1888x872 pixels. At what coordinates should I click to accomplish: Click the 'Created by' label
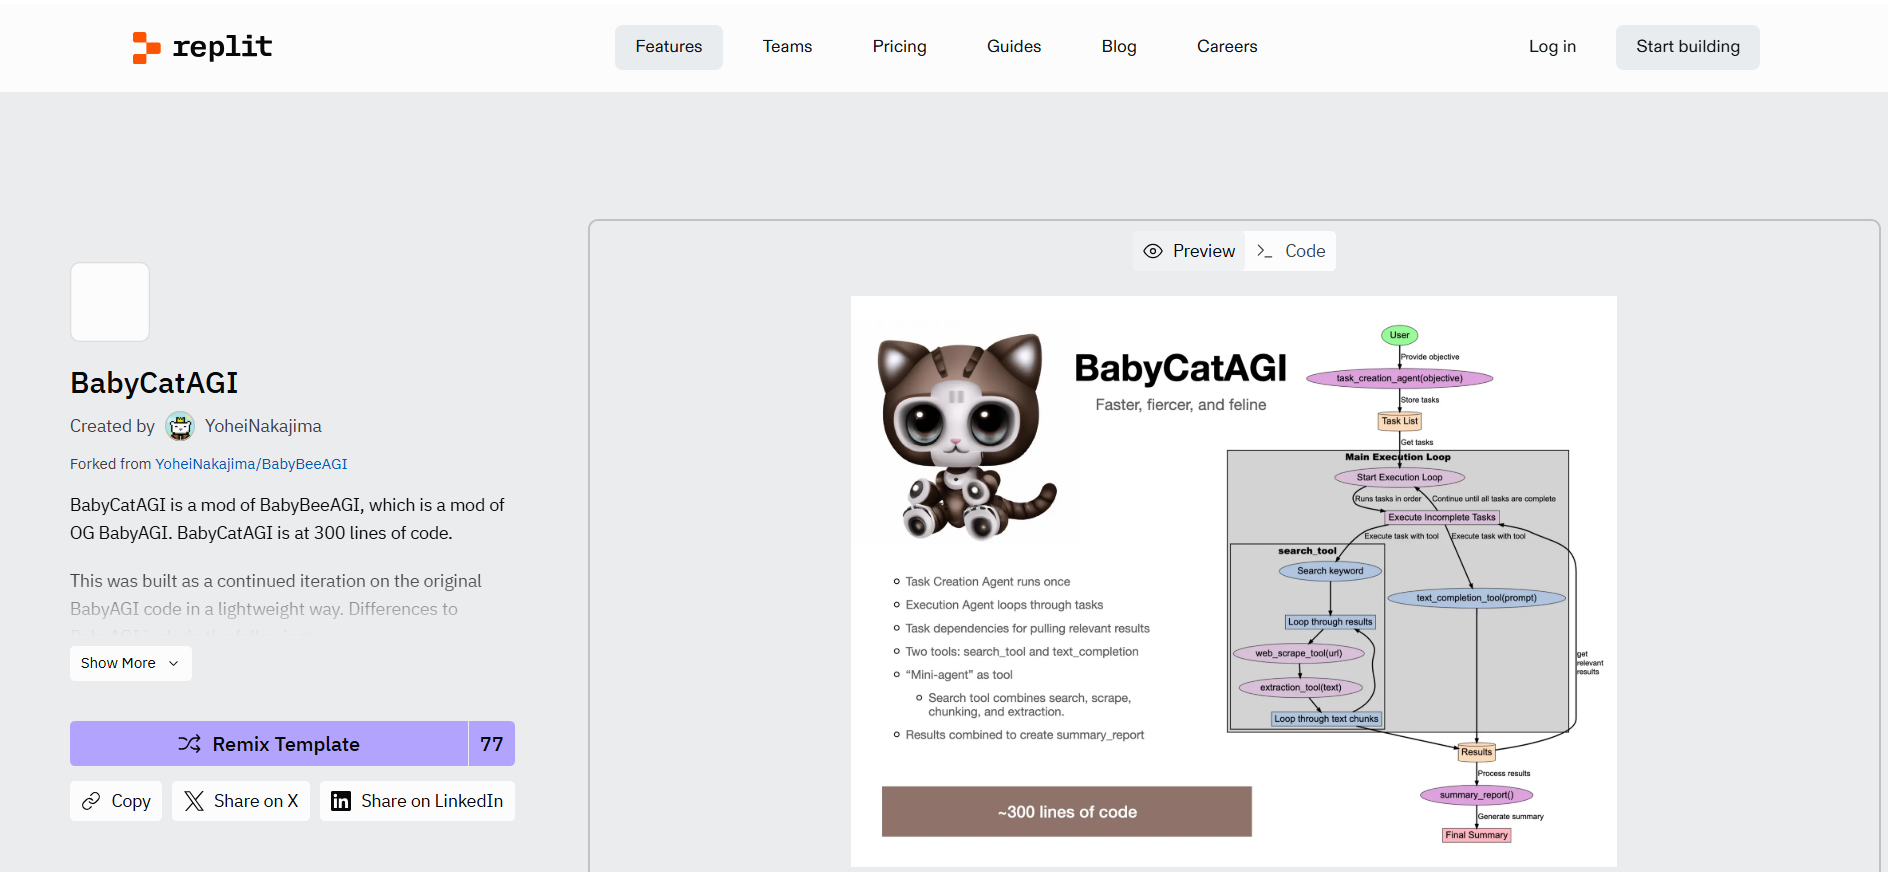coord(112,426)
